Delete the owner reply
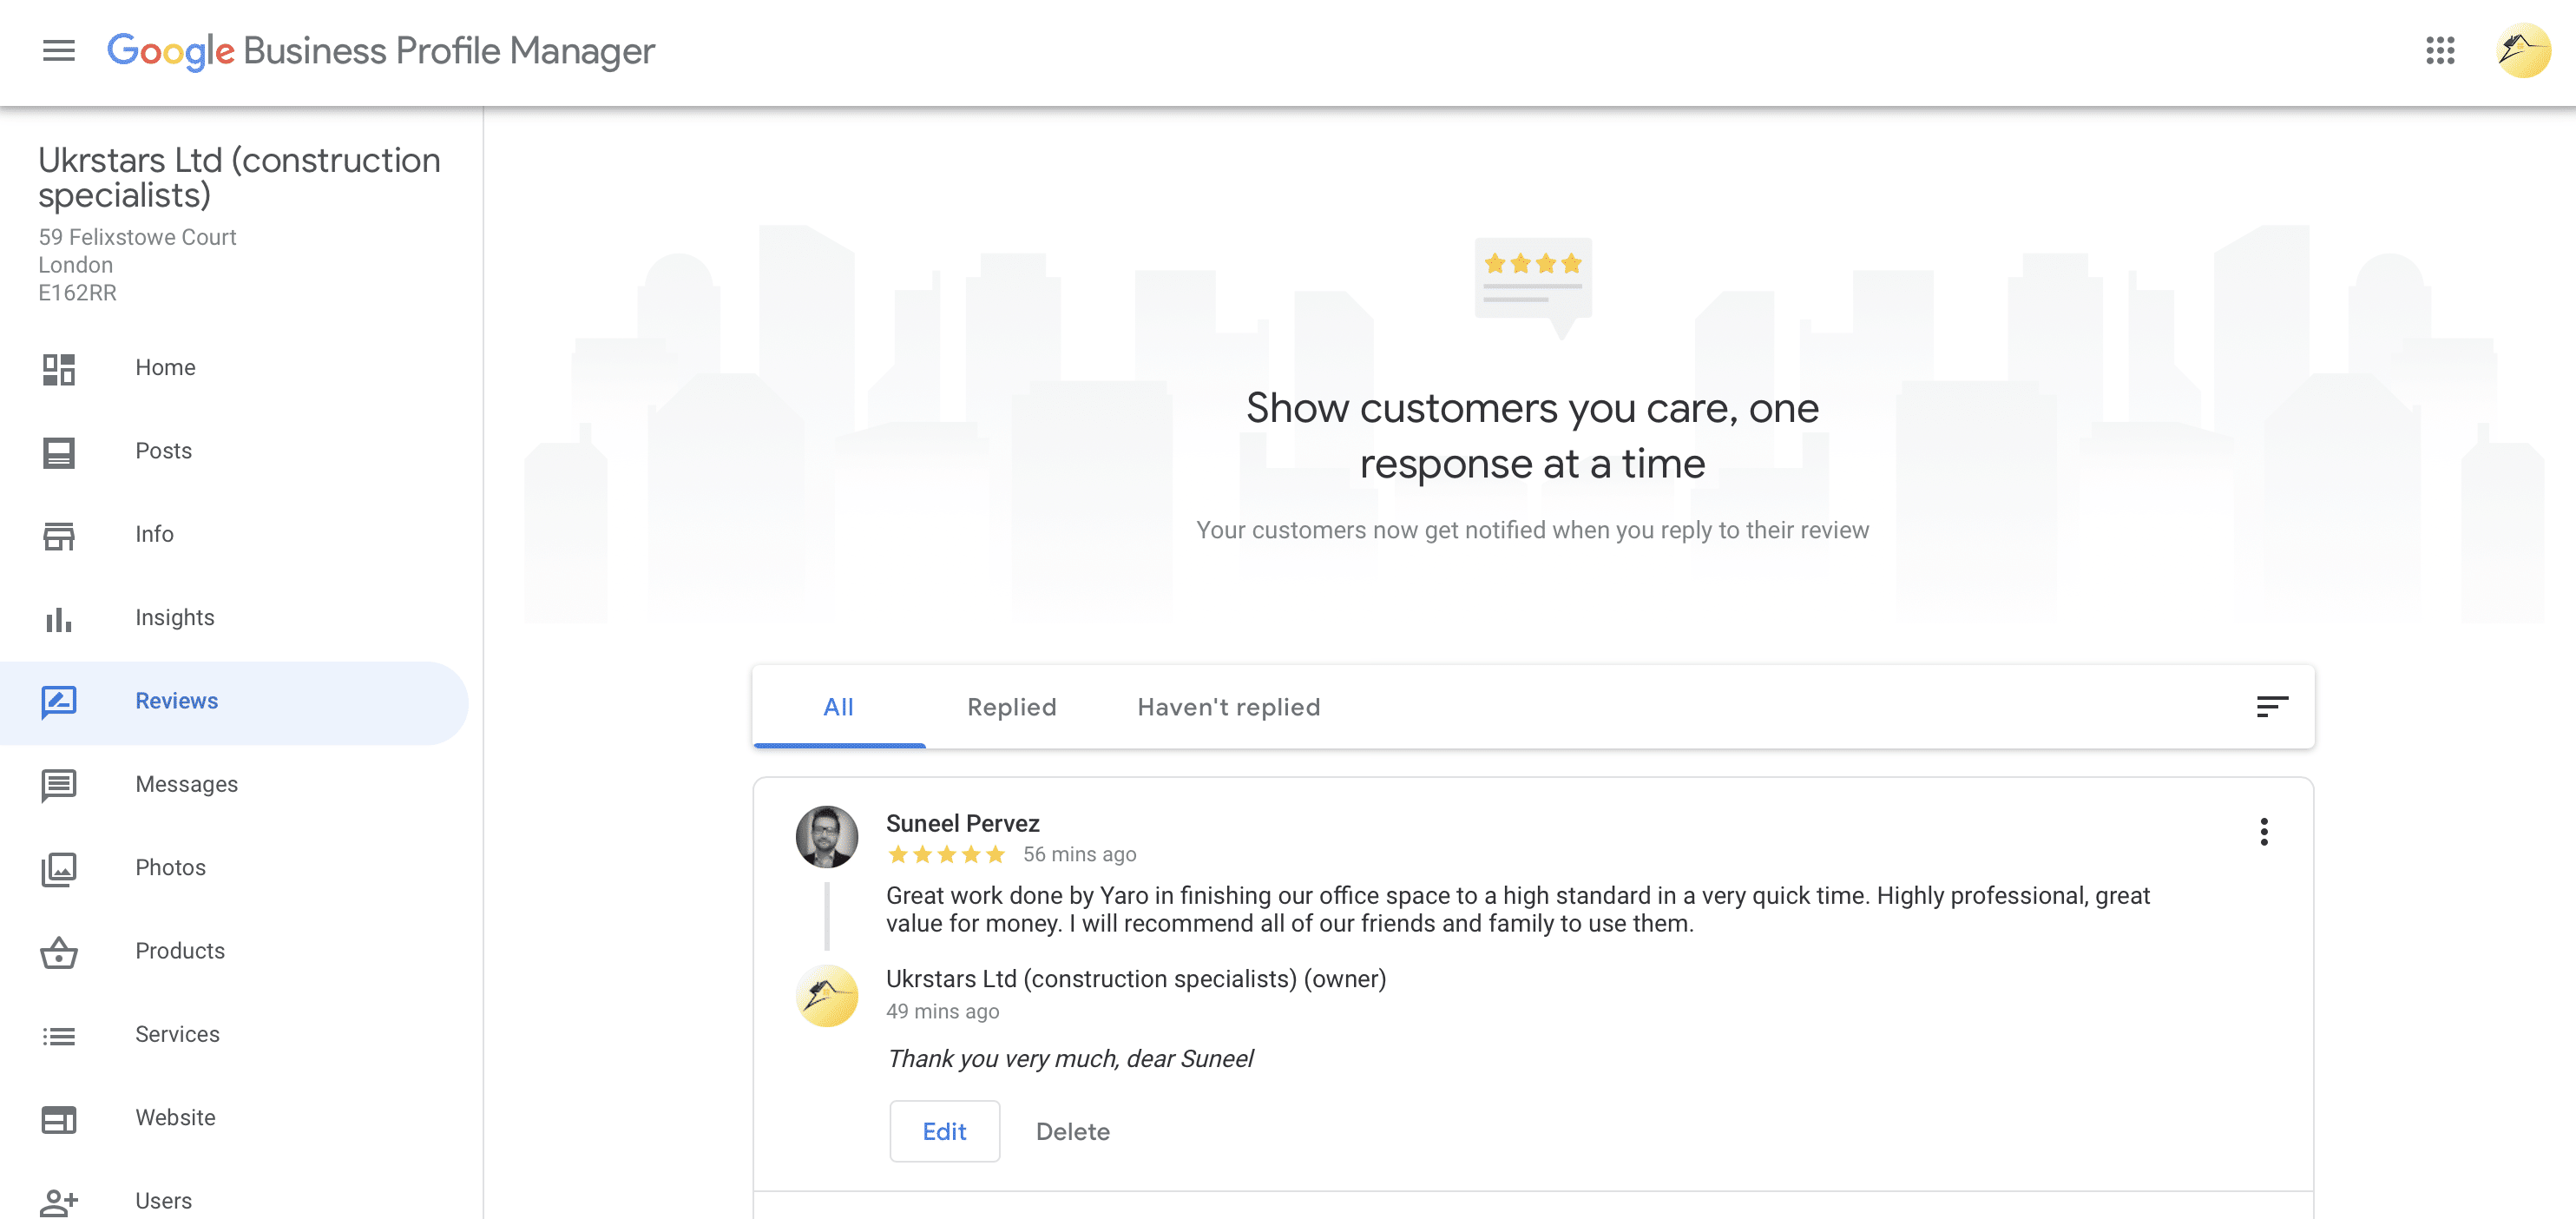2576x1219 pixels. point(1072,1131)
